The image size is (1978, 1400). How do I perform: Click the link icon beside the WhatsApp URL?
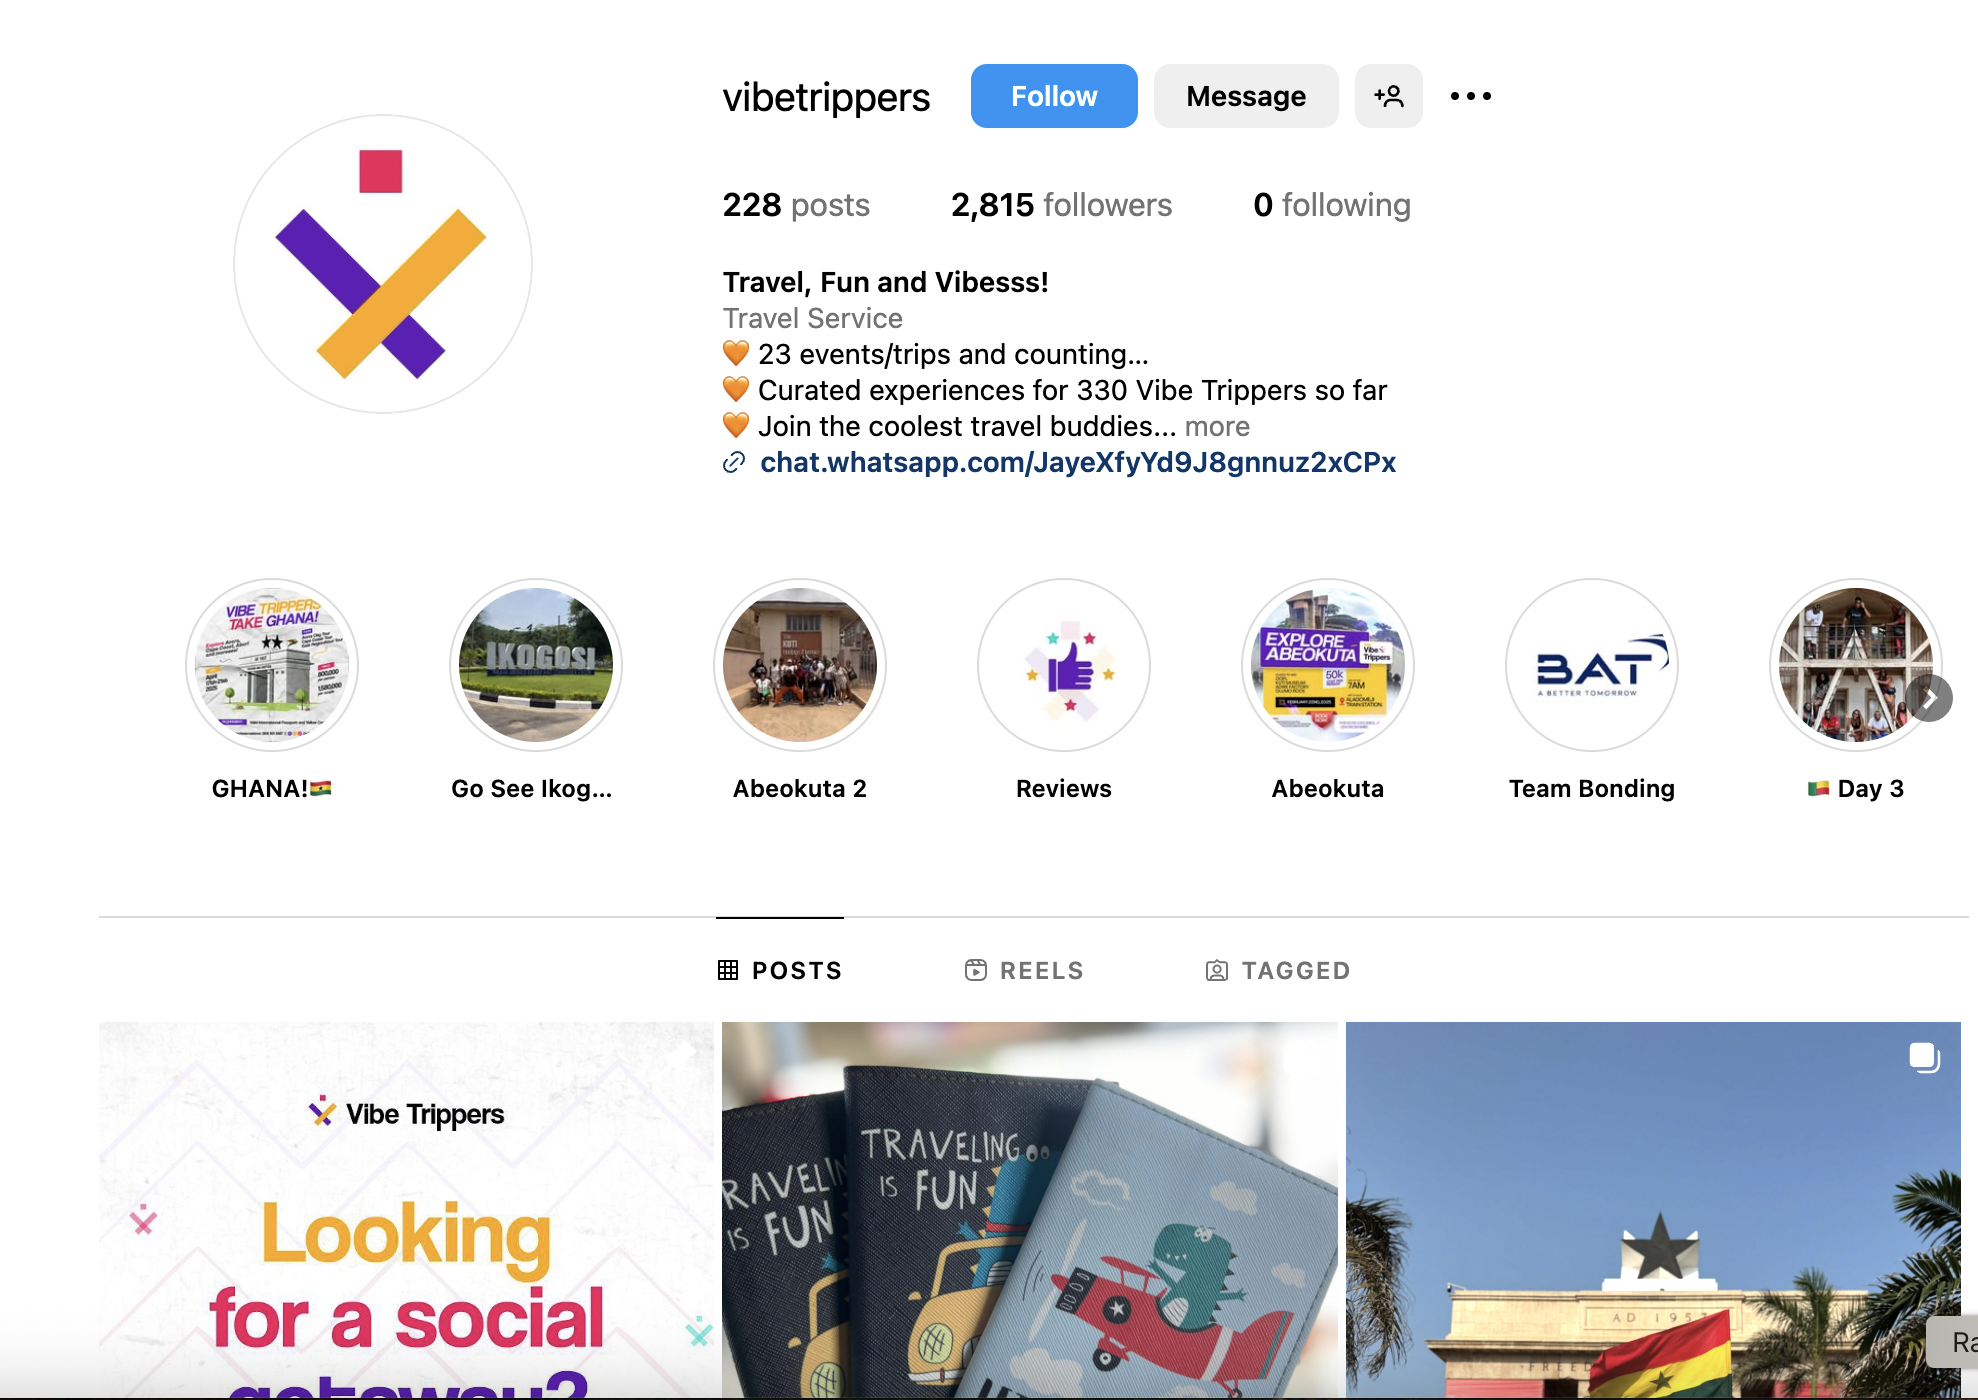click(734, 462)
